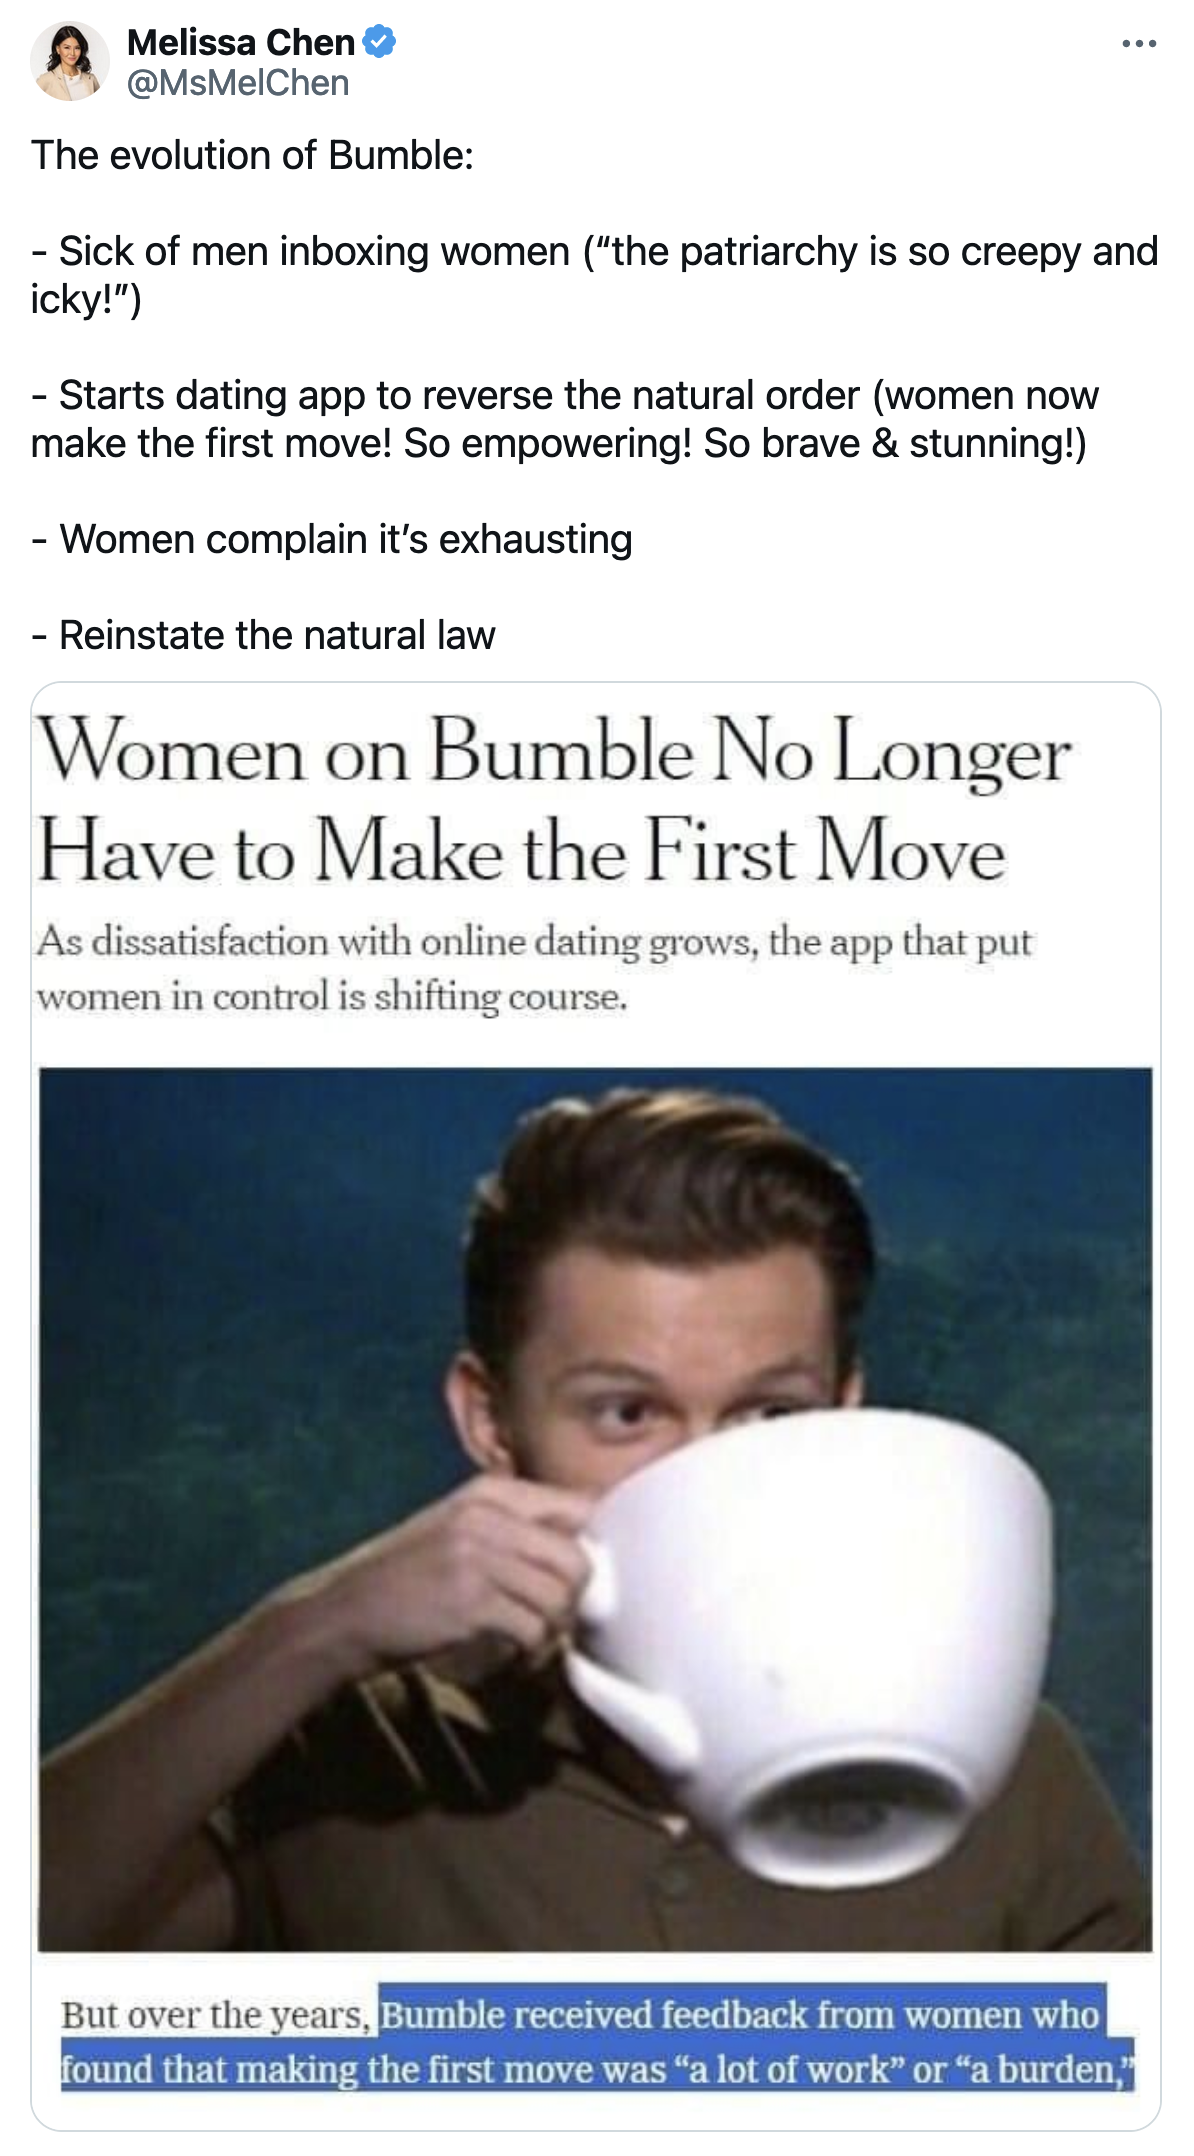Select "Reinstate the natural law" line
The image size is (1194, 2156).
(x=262, y=636)
